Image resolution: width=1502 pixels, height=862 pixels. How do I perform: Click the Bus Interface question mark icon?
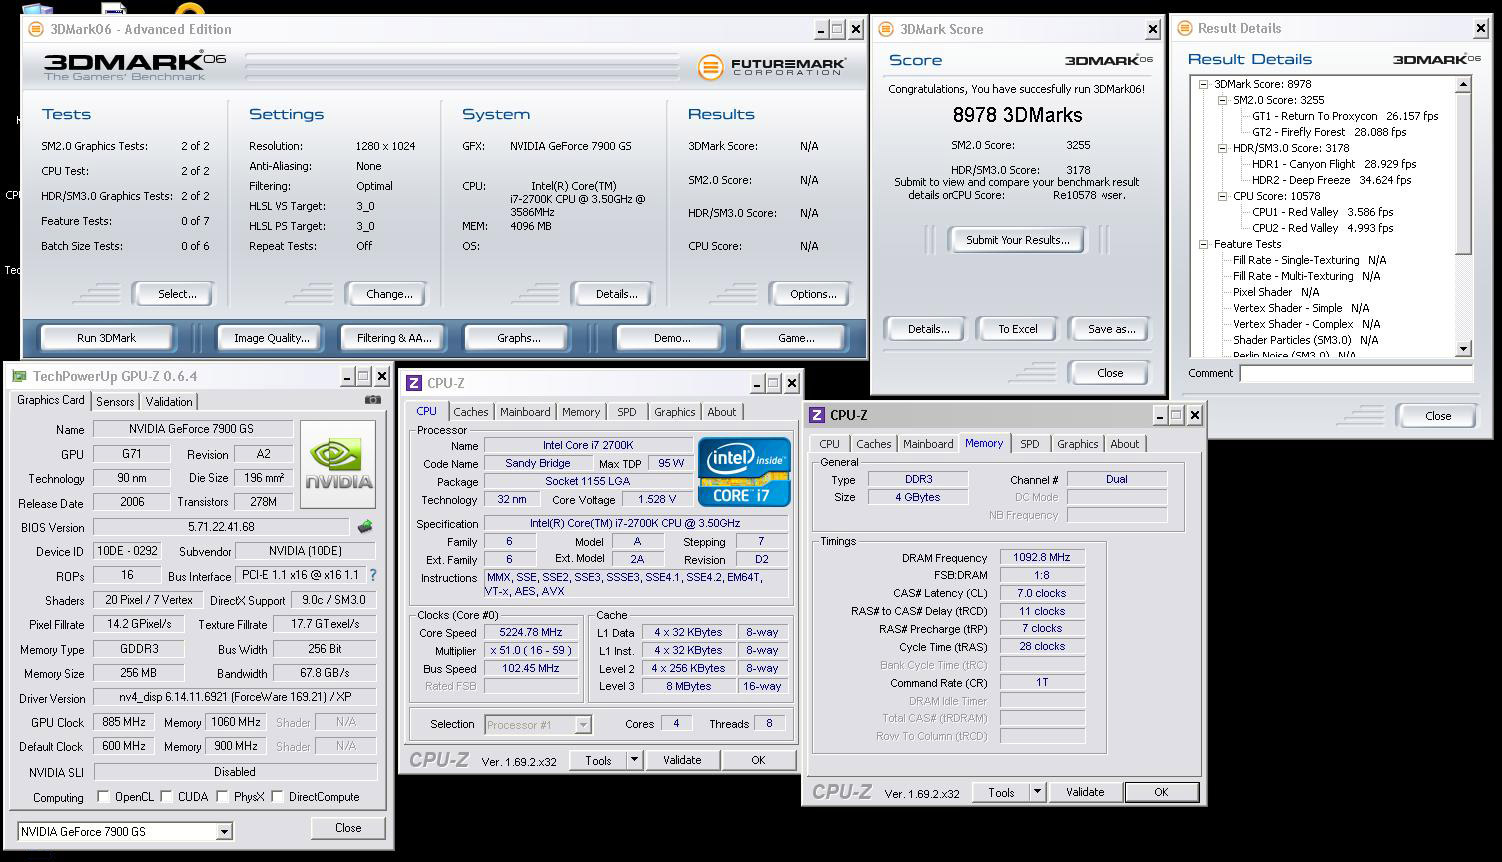point(373,575)
